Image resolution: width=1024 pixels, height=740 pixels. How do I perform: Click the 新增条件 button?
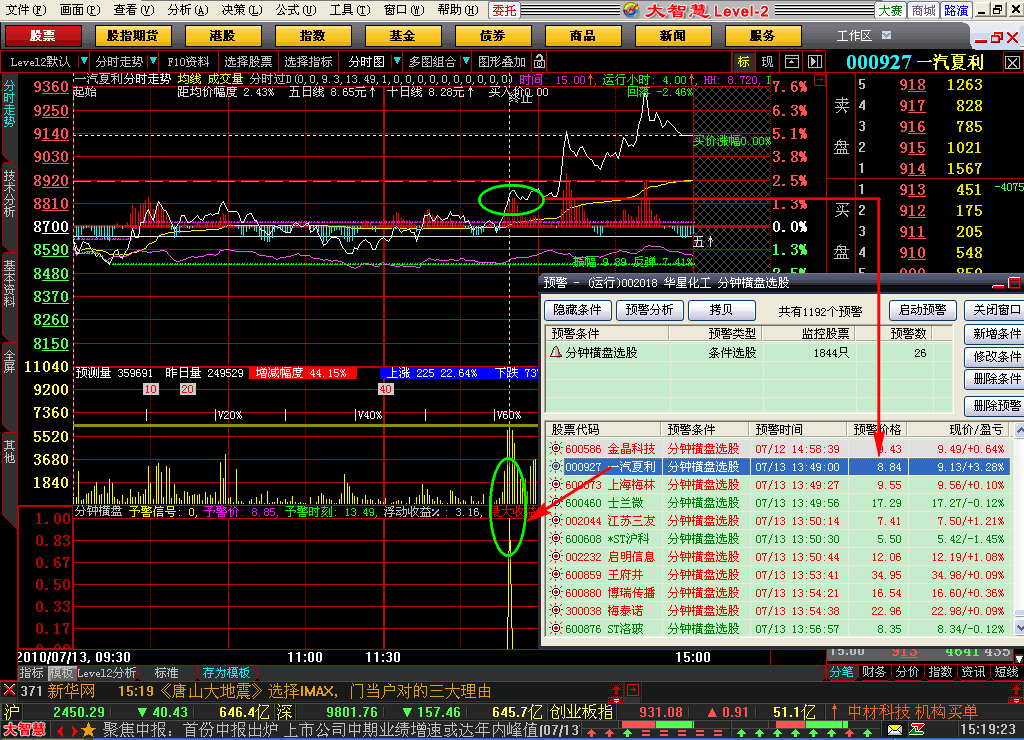click(x=997, y=334)
